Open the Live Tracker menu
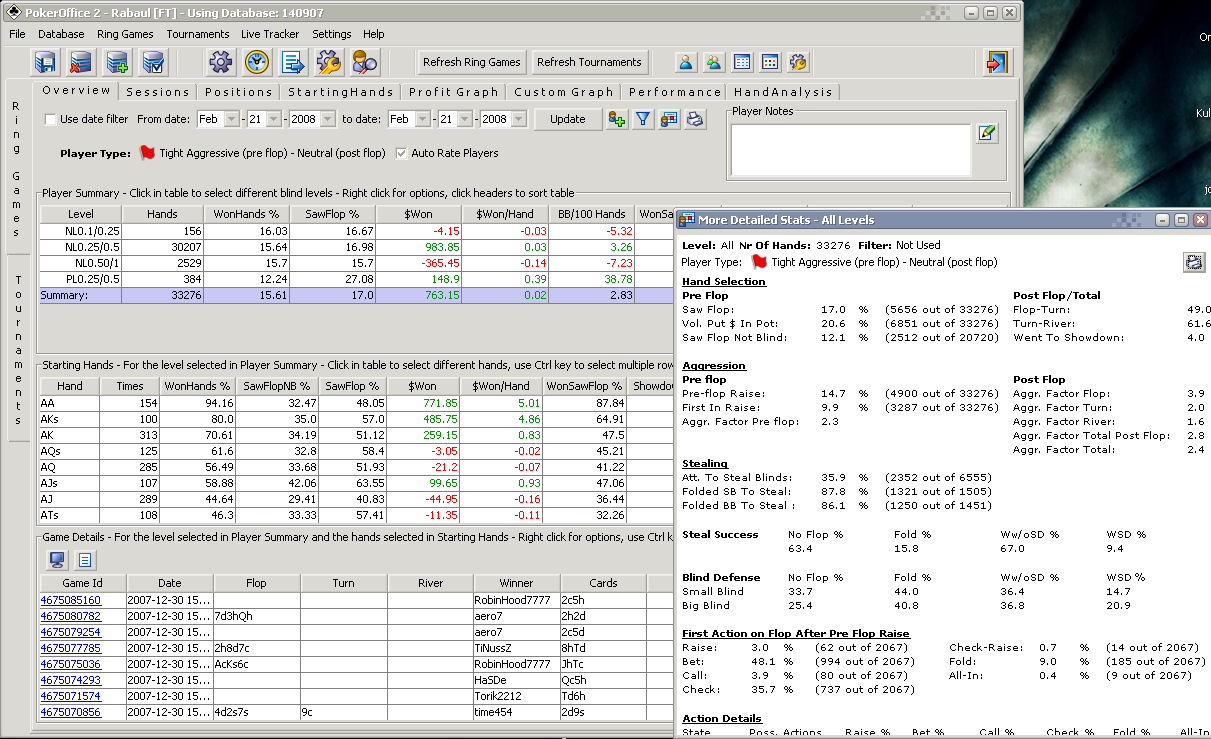 (270, 34)
